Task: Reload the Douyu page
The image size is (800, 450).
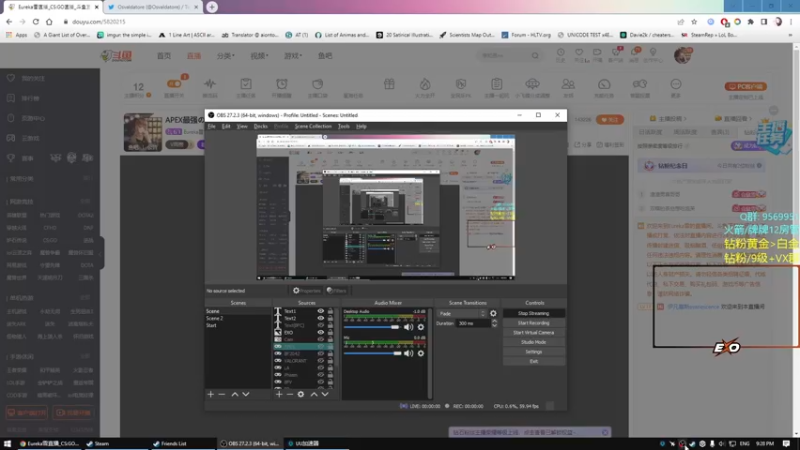Action: (x=36, y=21)
